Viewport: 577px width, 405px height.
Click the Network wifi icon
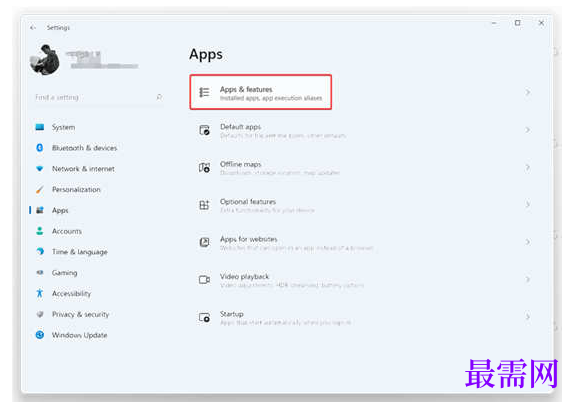click(x=40, y=169)
